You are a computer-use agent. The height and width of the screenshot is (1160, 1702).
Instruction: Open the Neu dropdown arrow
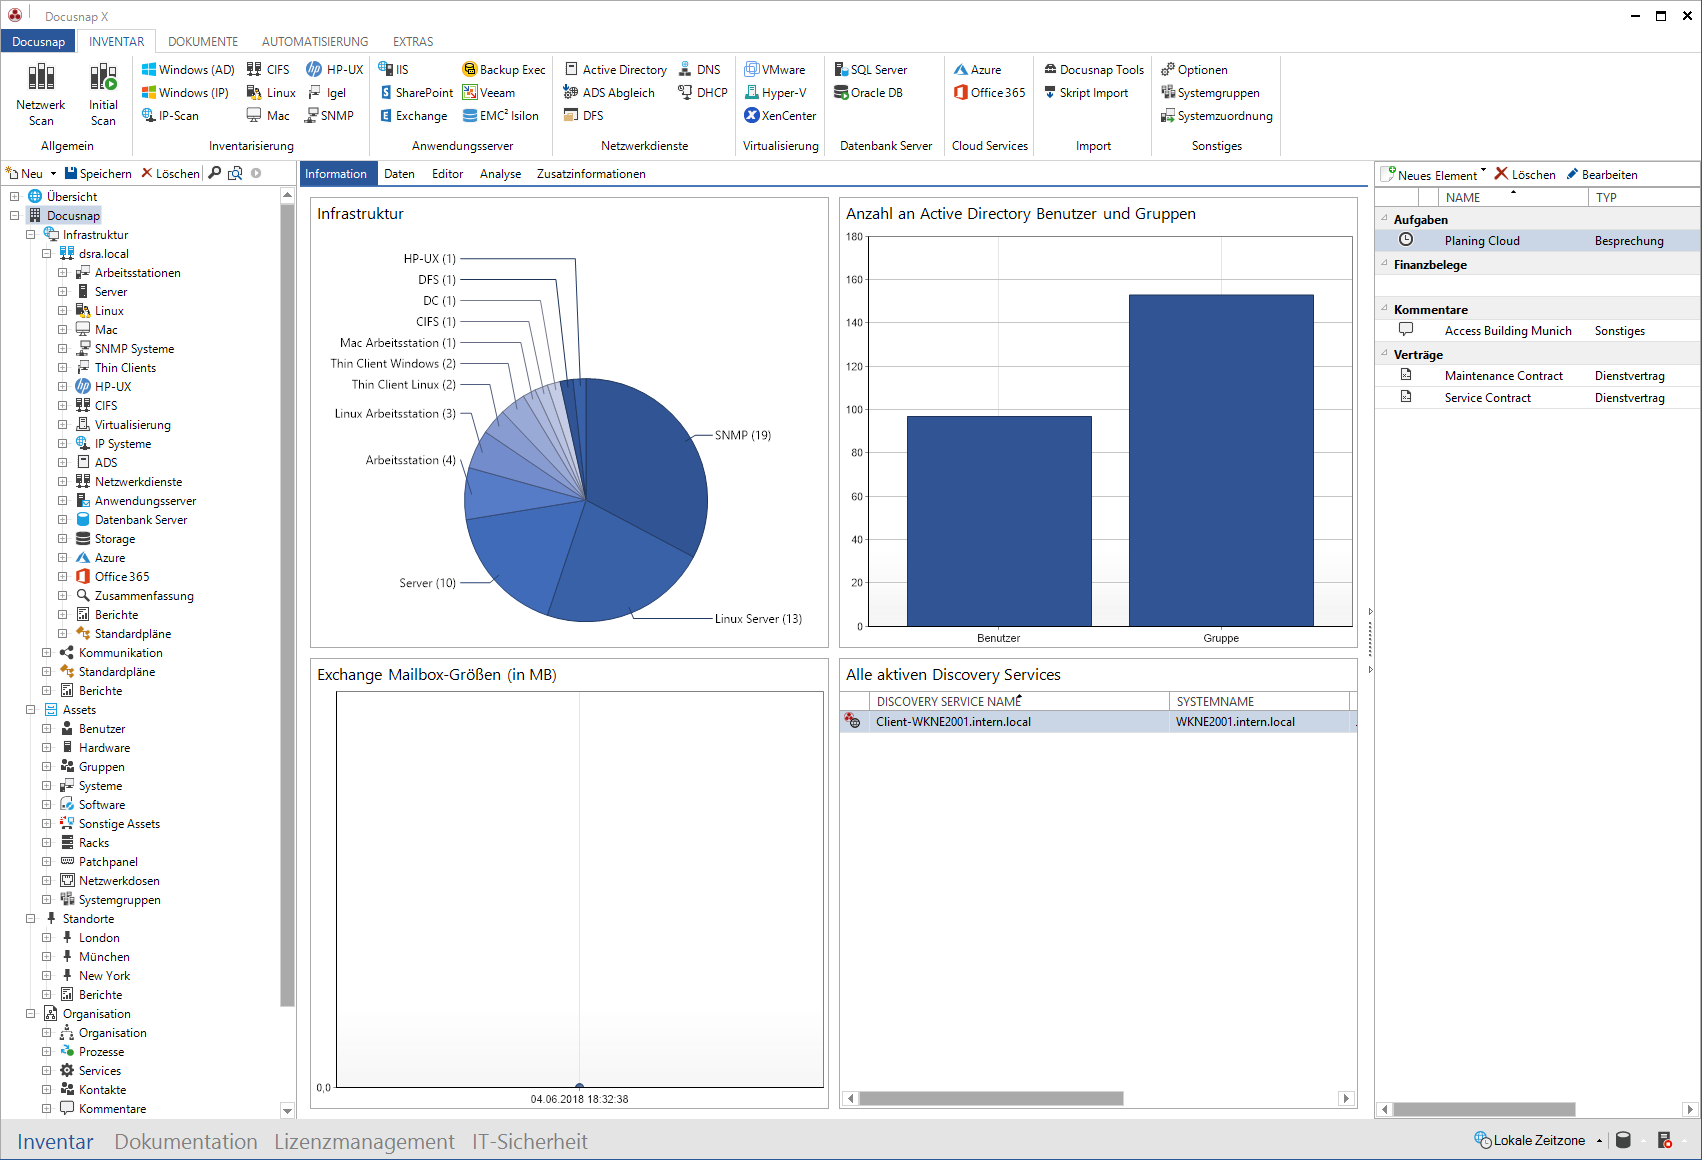(53, 174)
